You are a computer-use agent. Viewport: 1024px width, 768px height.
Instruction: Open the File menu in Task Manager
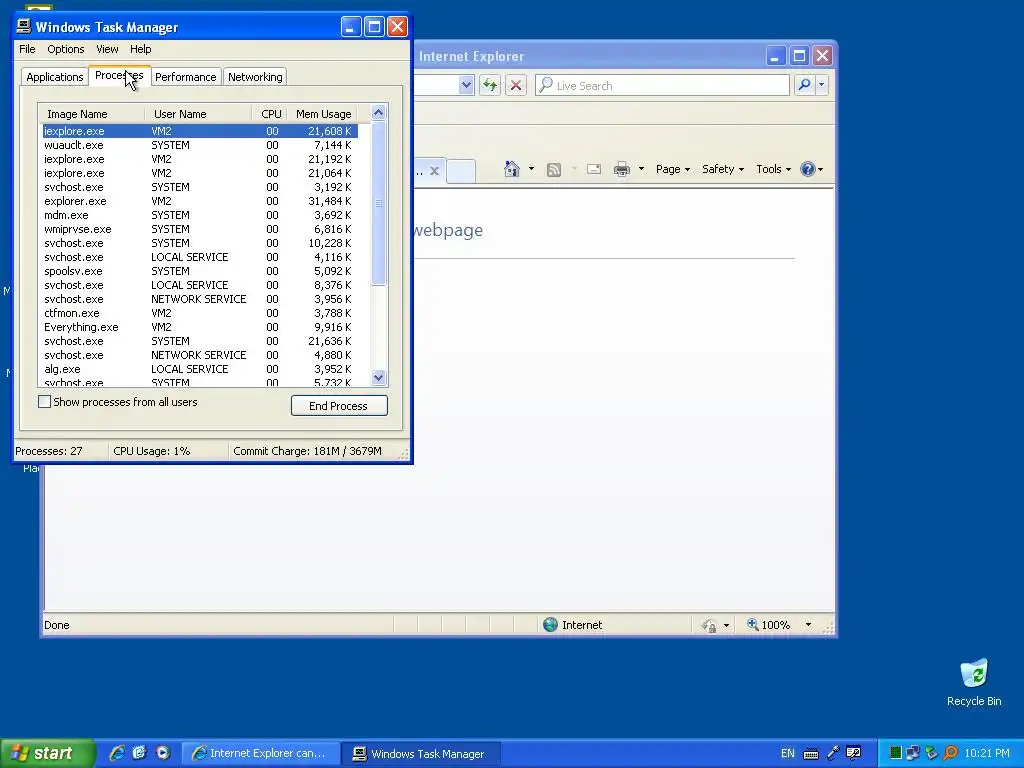pyautogui.click(x=27, y=49)
